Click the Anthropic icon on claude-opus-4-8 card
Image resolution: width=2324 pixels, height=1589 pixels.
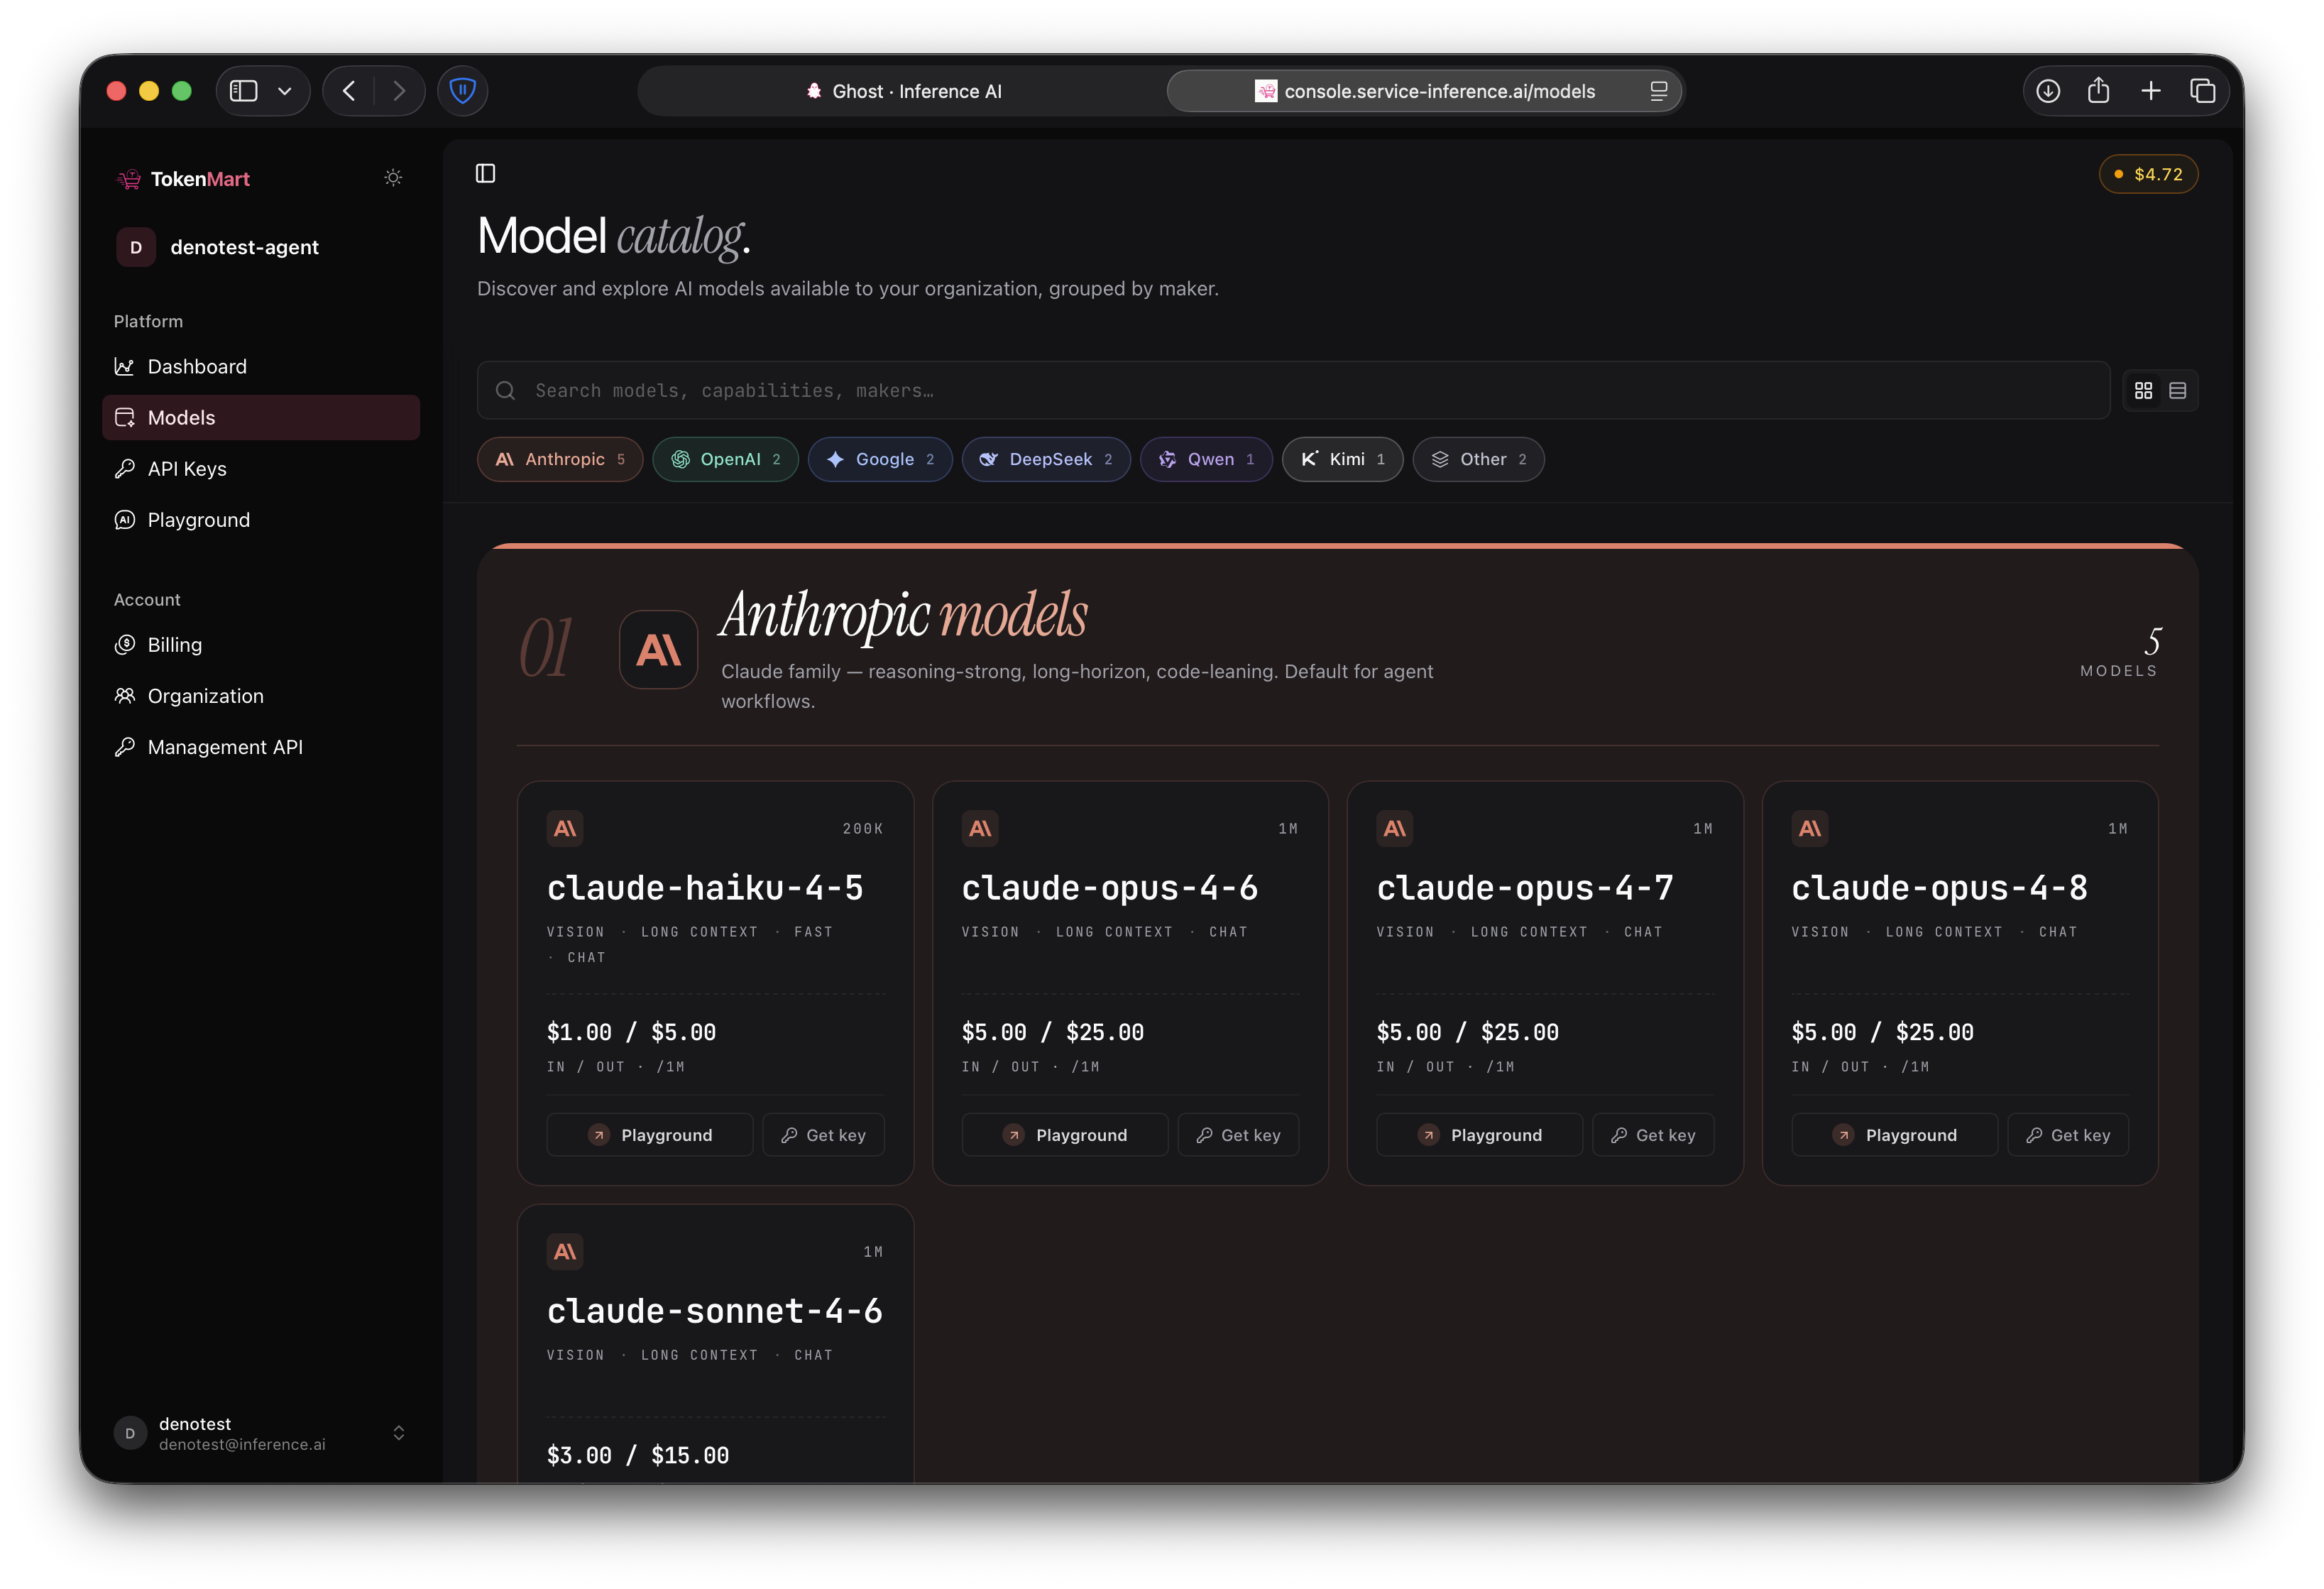pos(1810,828)
